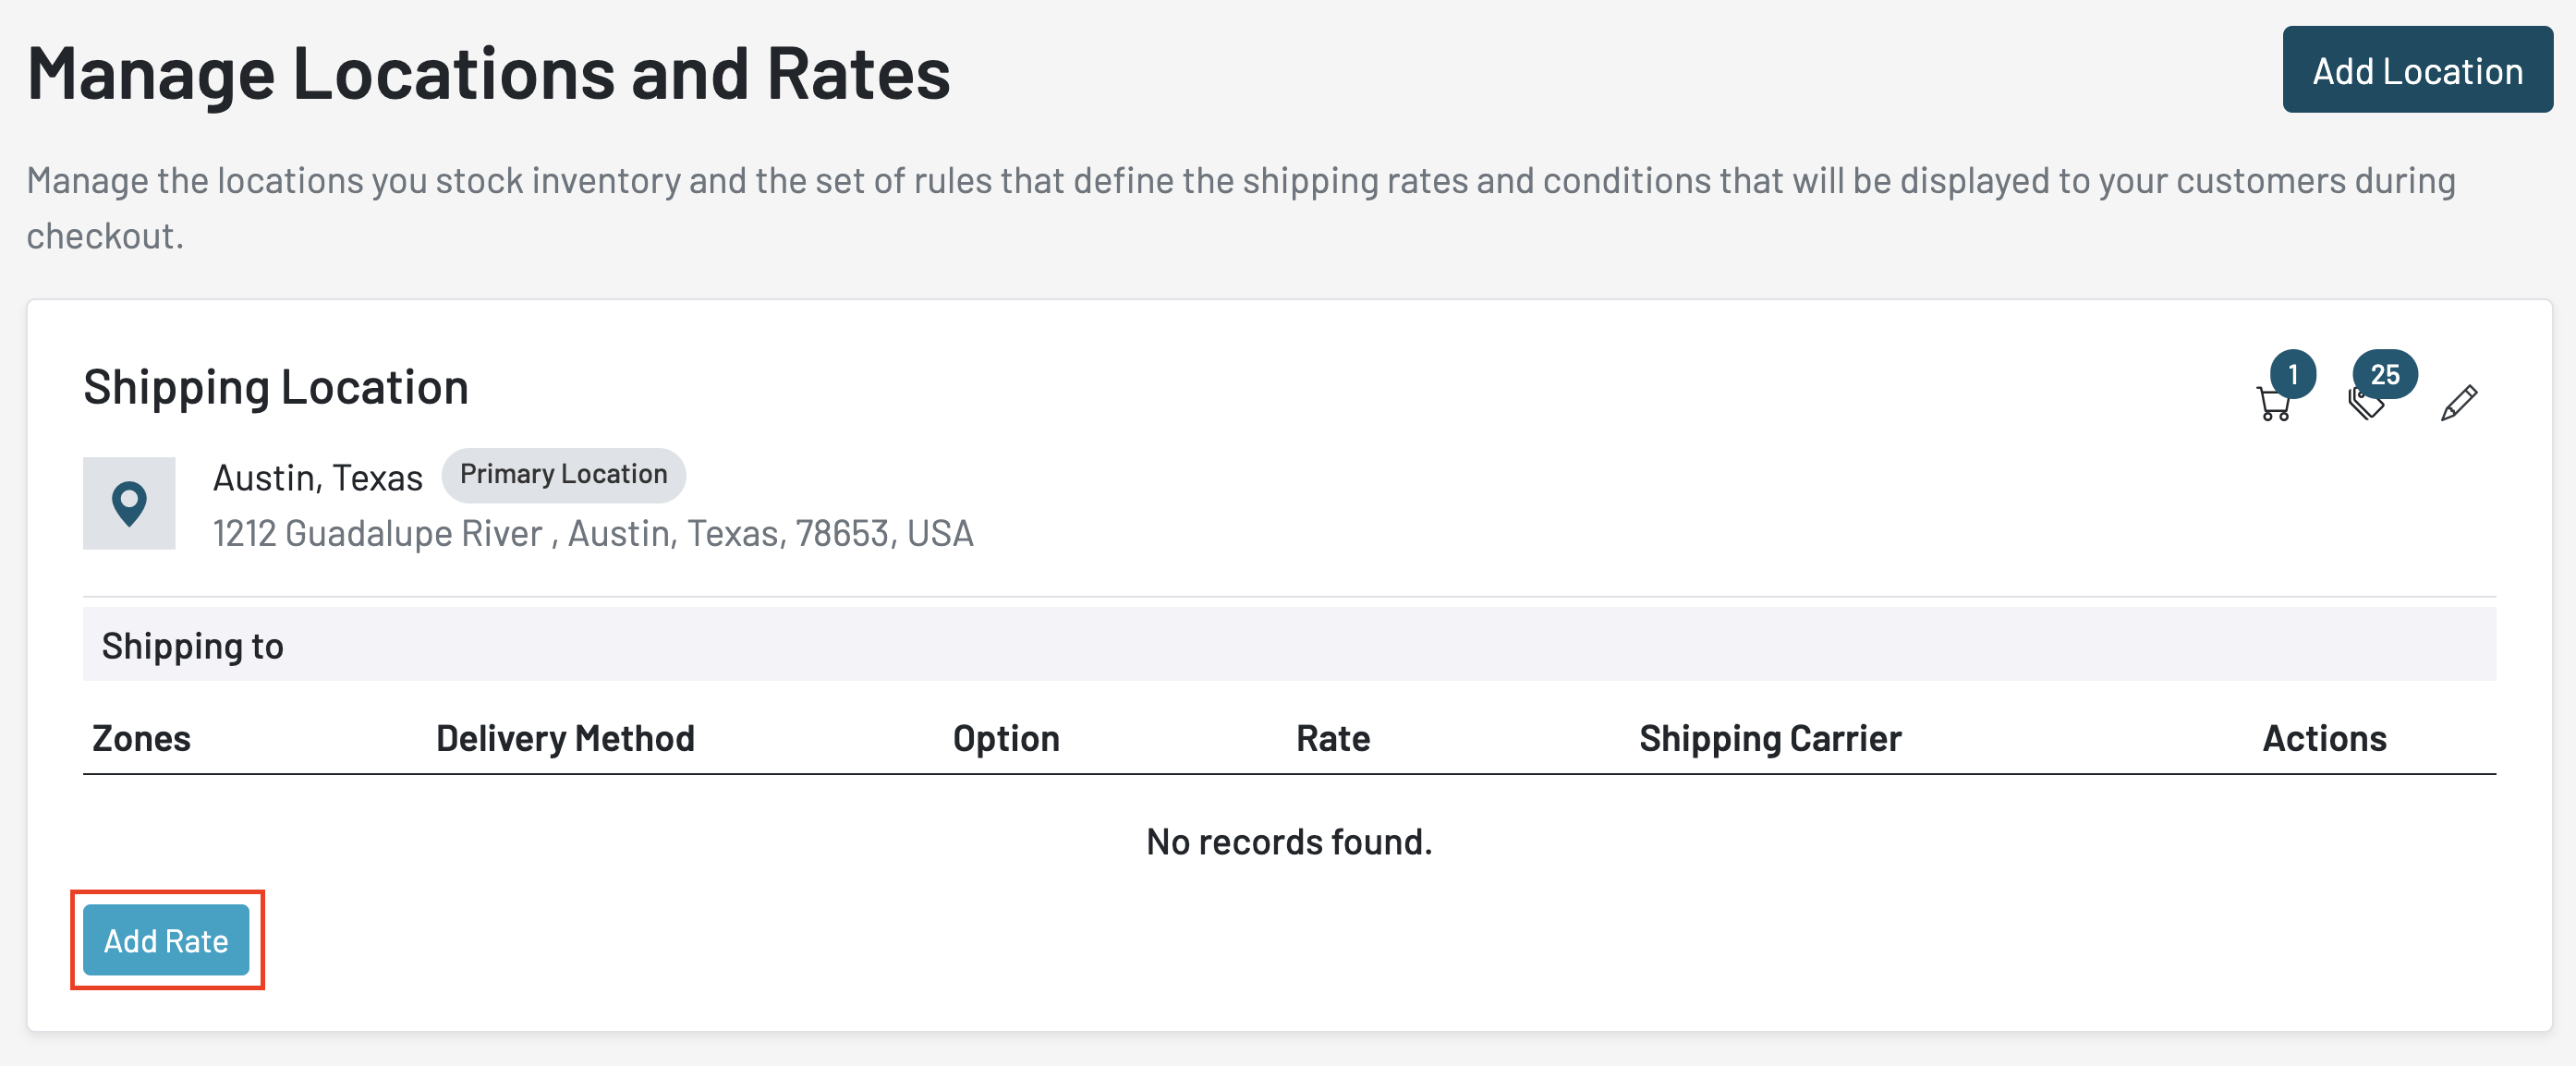Click the Rate column header
The height and width of the screenshot is (1066, 2576).
click(x=1332, y=738)
